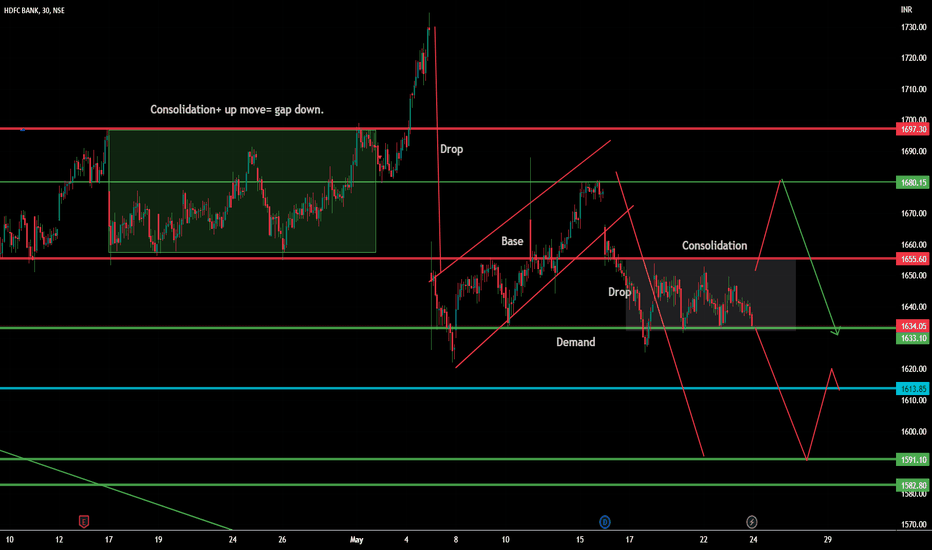Select the 'Base' text annotation
Viewport: 932px width, 550px height.
[x=512, y=241]
